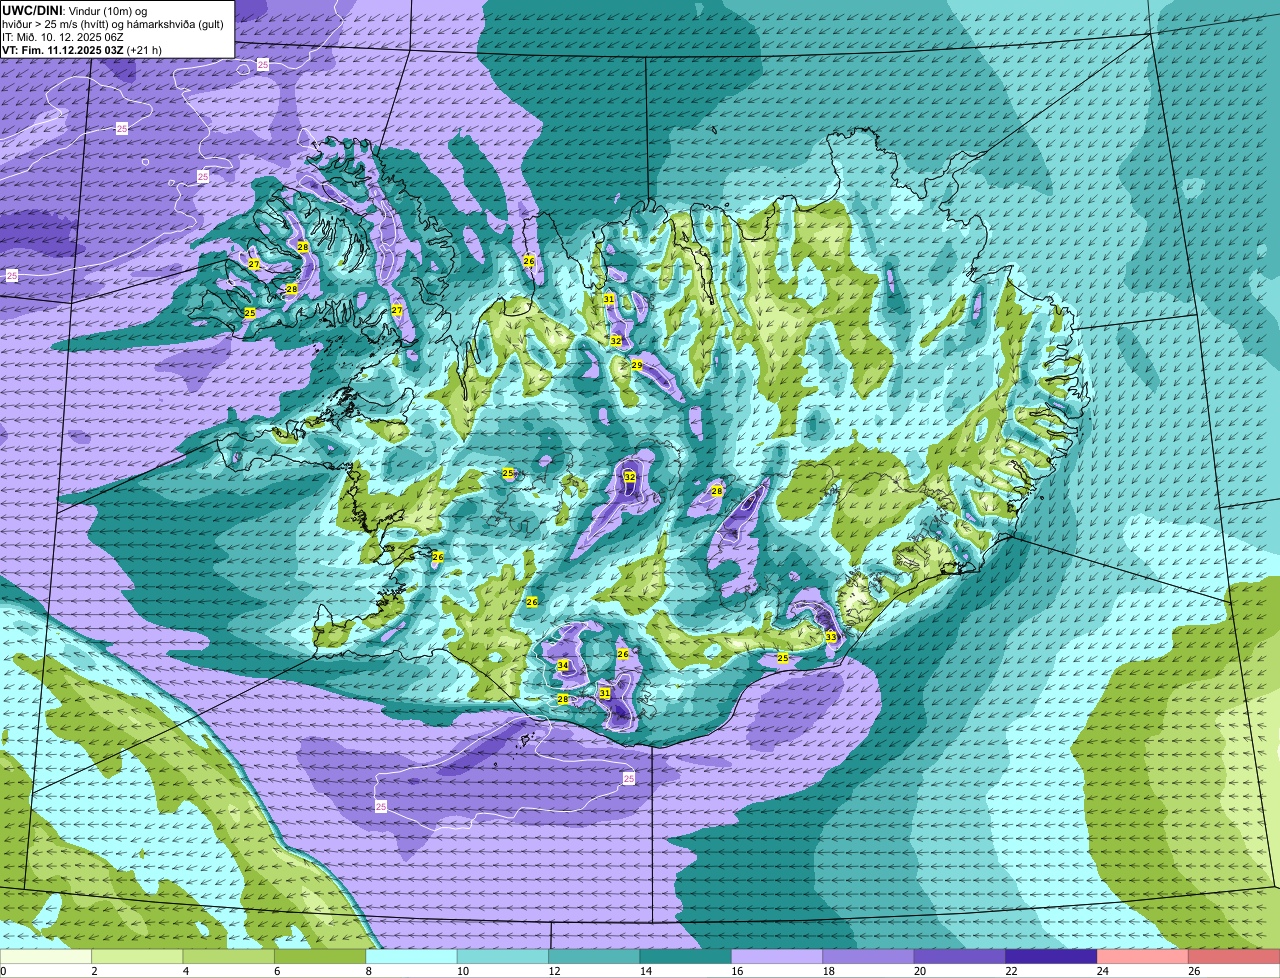Select the above-26 m/s salmon legend swatch
Viewport: 1280px width, 978px height.
(x=1235, y=957)
